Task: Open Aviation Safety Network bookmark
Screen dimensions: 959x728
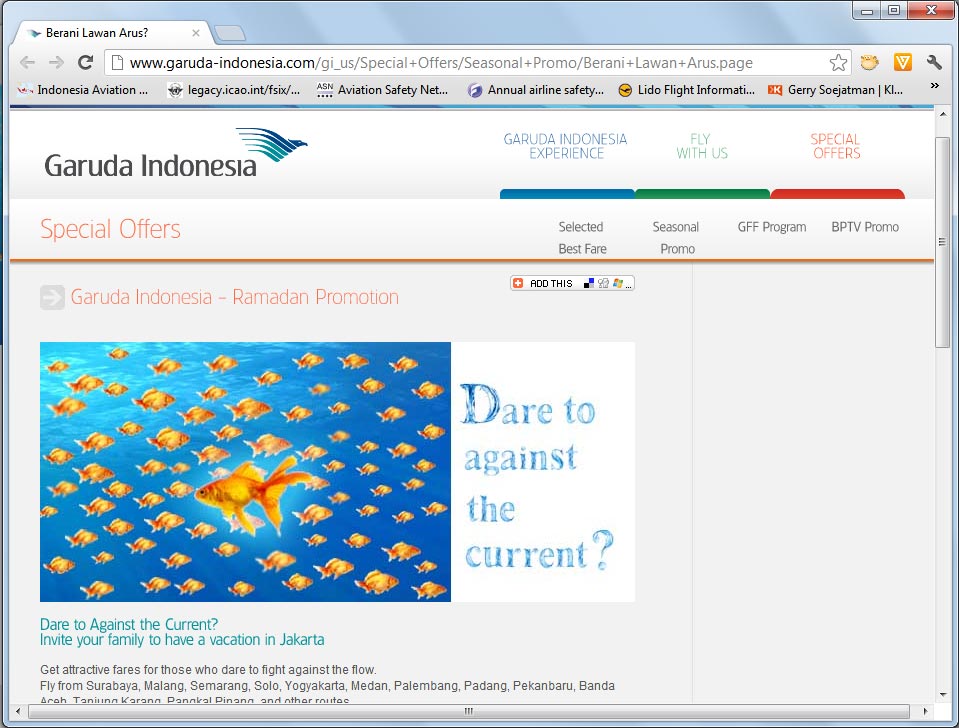Action: click(383, 90)
